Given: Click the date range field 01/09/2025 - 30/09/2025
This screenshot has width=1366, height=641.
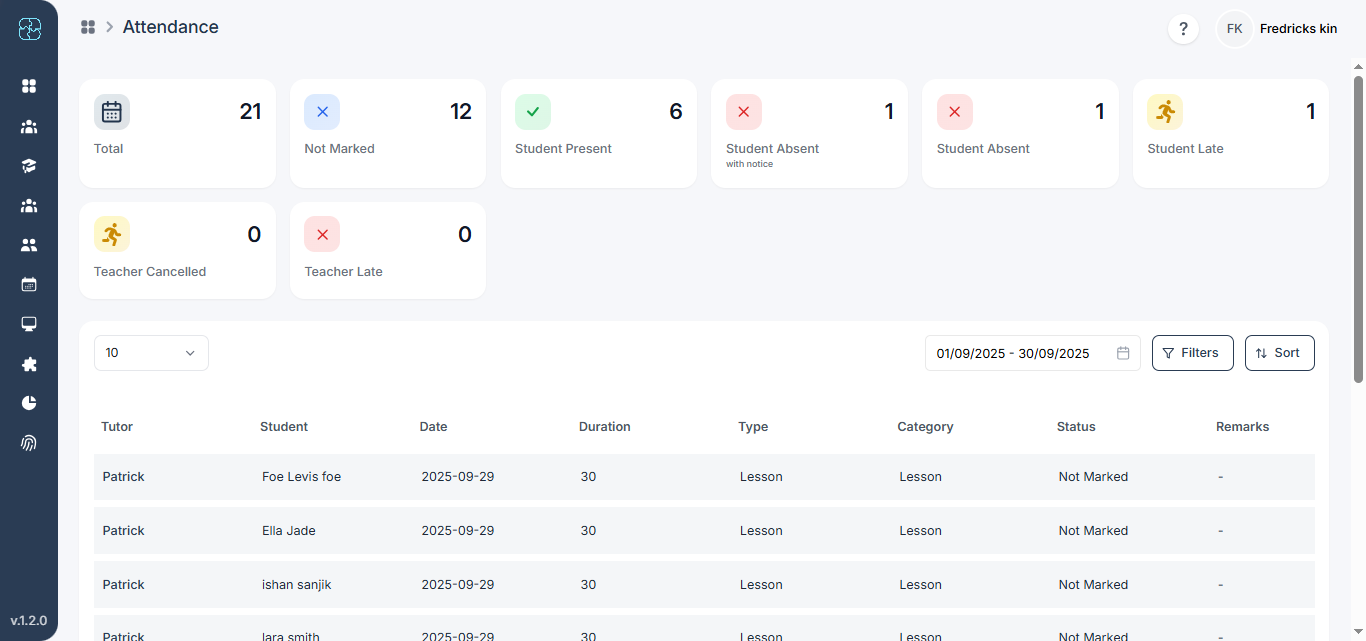Looking at the screenshot, I should pyautogui.click(x=1033, y=353).
